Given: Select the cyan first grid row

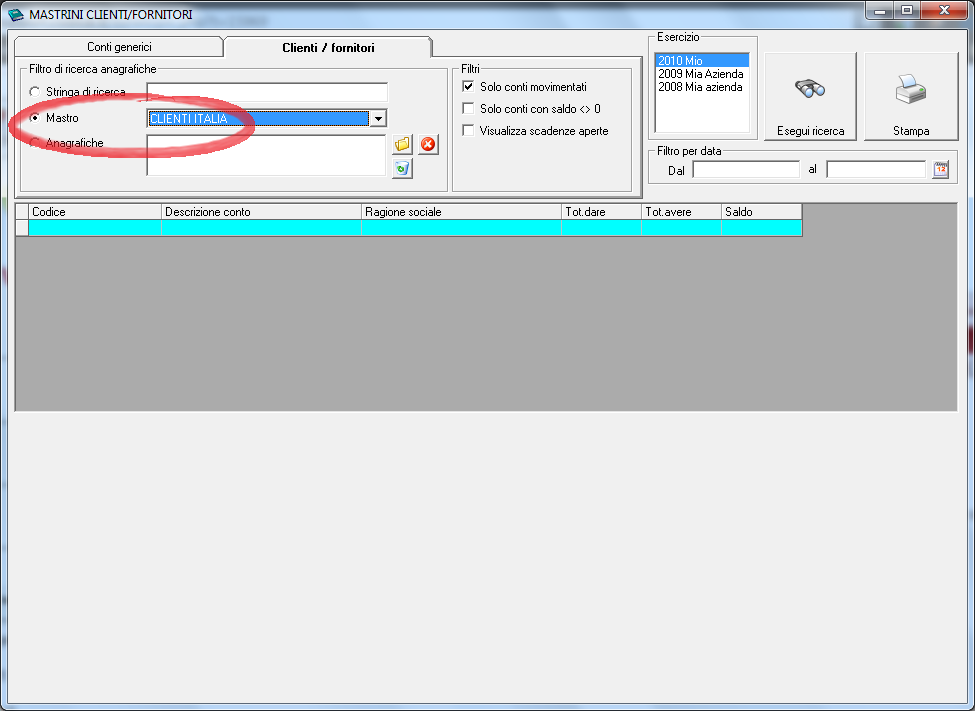Looking at the screenshot, I should tap(415, 228).
